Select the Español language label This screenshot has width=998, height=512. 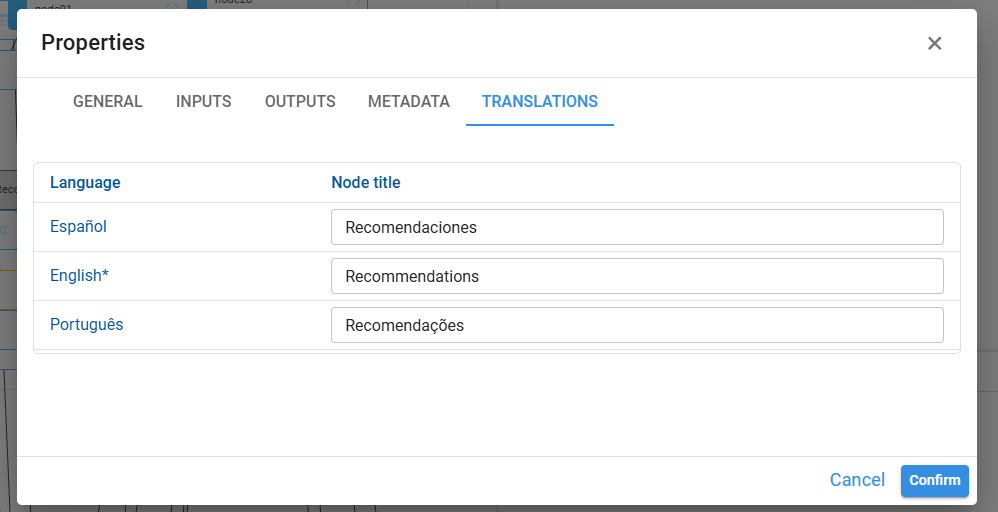(x=79, y=227)
